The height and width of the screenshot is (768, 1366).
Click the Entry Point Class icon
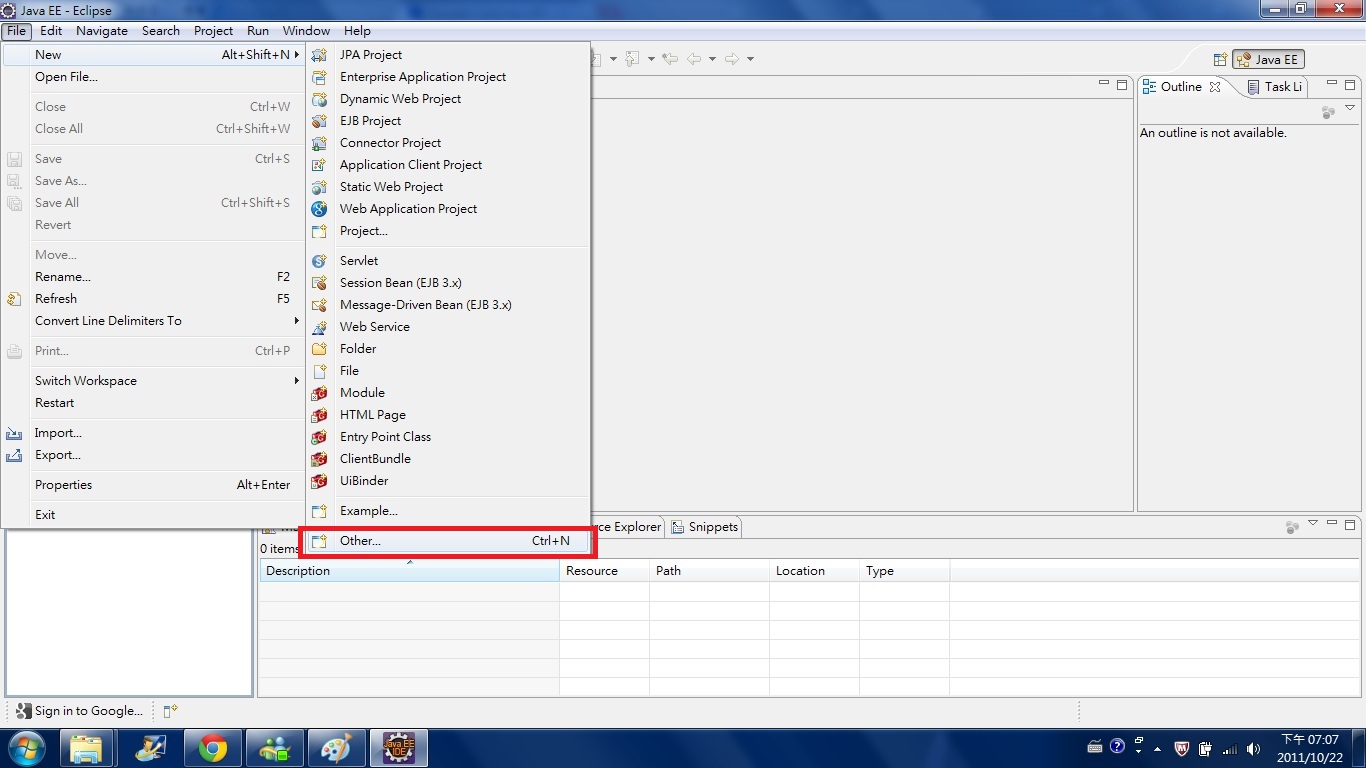click(x=319, y=437)
